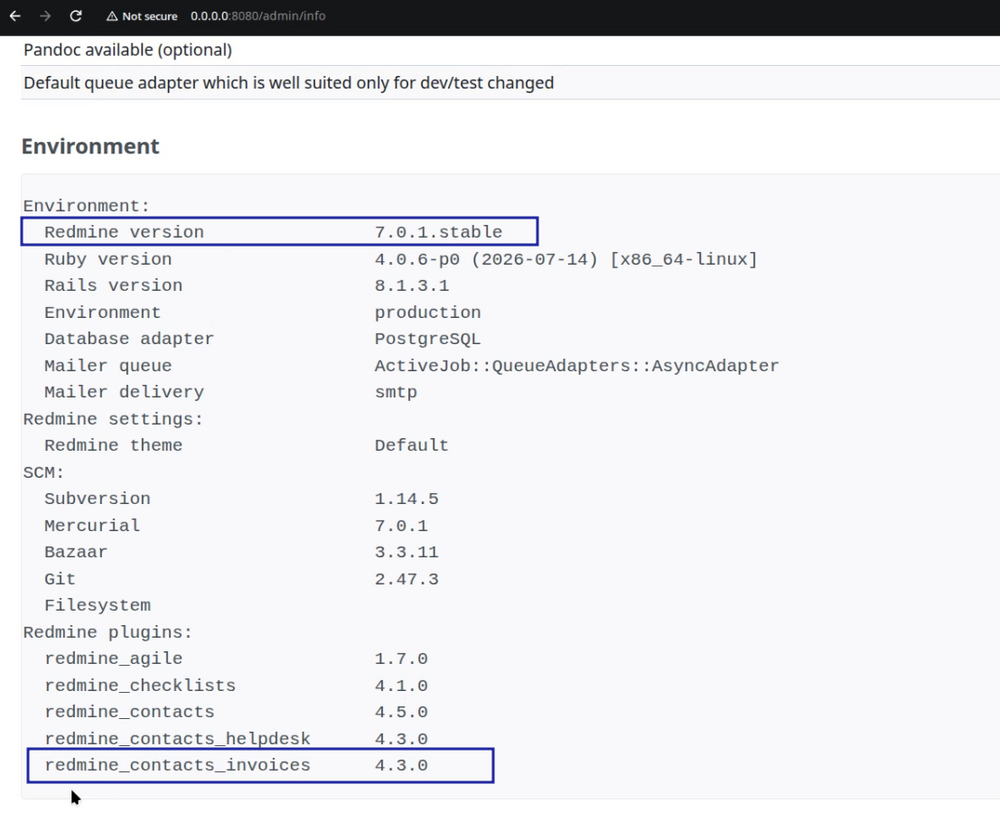
Task: Reload the admin info page
Action: coord(76,16)
